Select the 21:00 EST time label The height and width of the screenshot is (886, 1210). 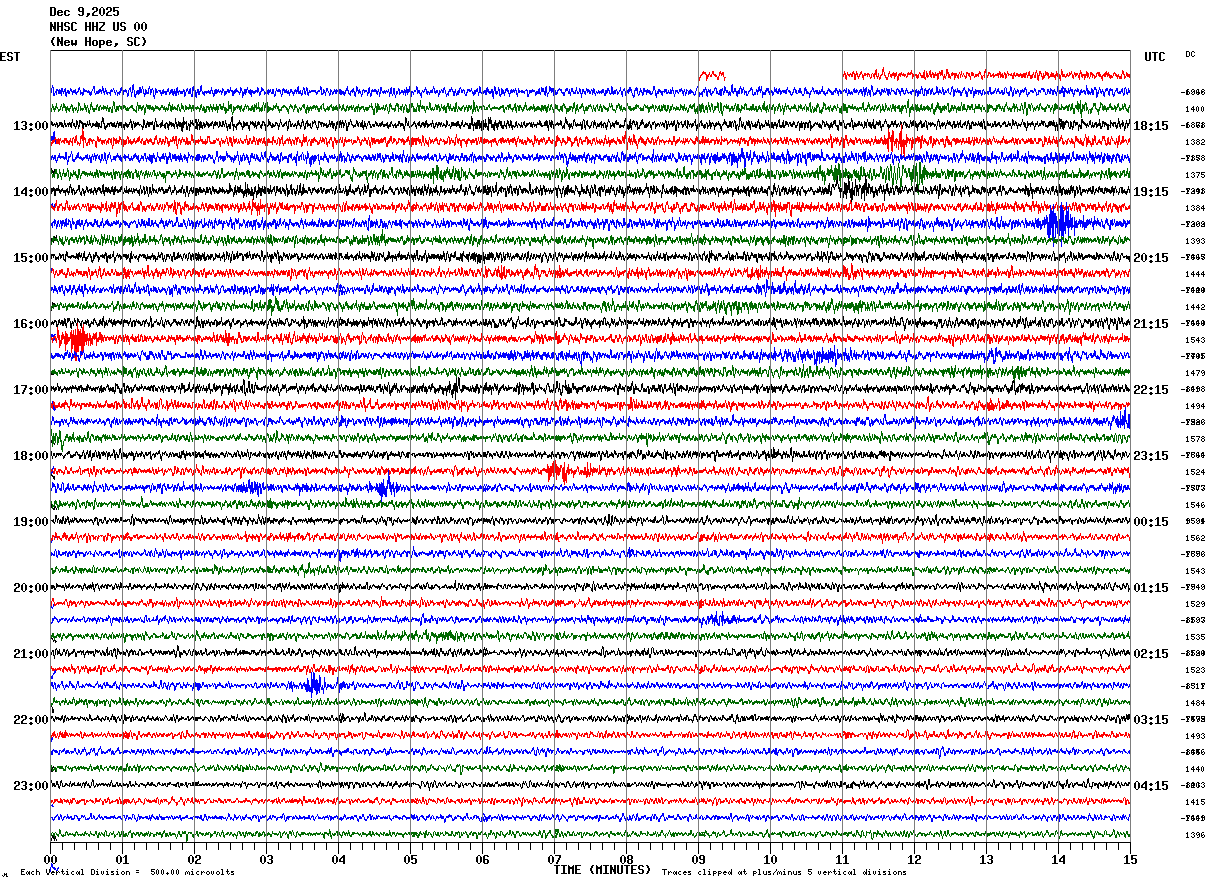[31, 653]
